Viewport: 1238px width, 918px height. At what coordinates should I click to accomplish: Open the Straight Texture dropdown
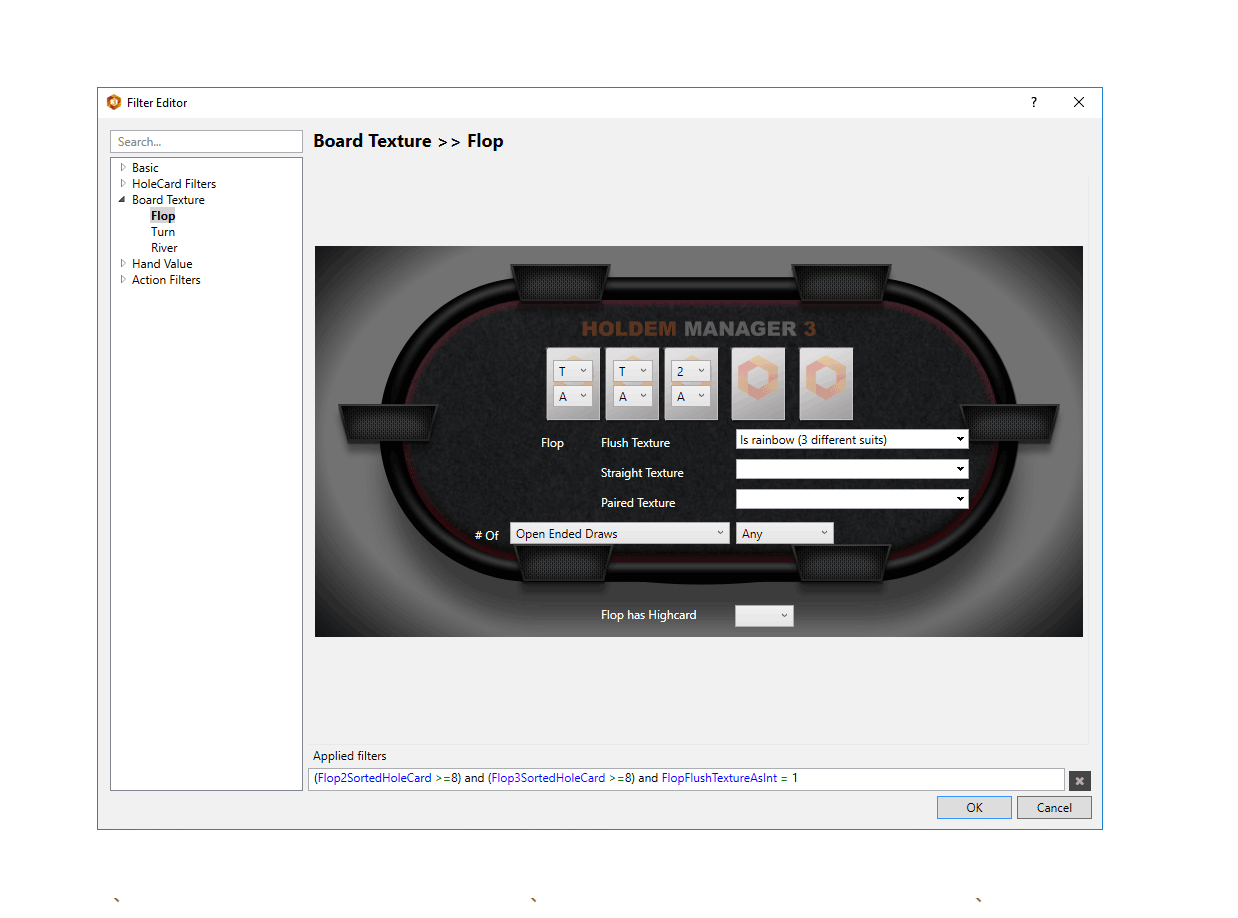851,469
